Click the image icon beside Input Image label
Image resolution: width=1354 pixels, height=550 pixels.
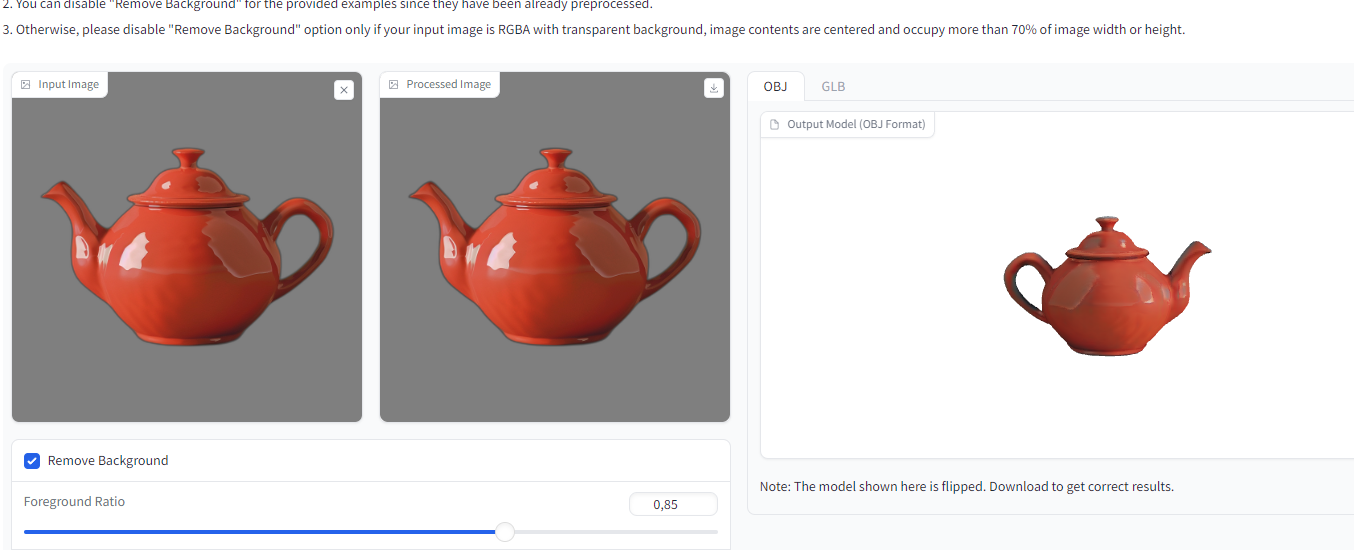26,85
